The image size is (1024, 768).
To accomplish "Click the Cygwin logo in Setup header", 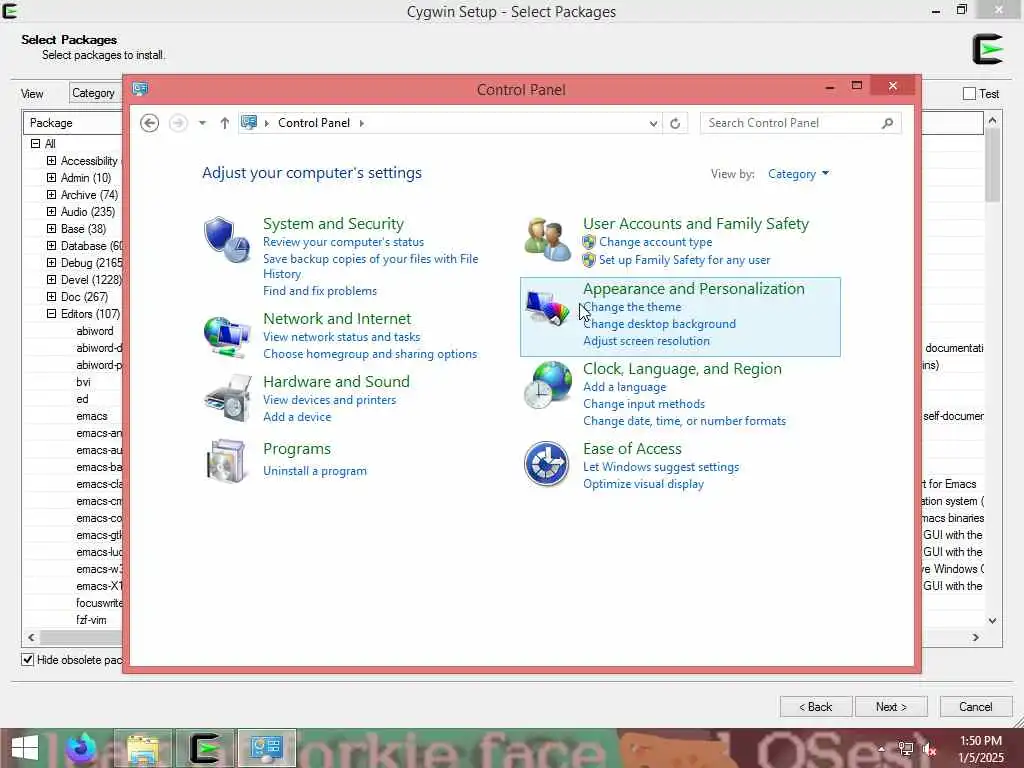I will [987, 50].
